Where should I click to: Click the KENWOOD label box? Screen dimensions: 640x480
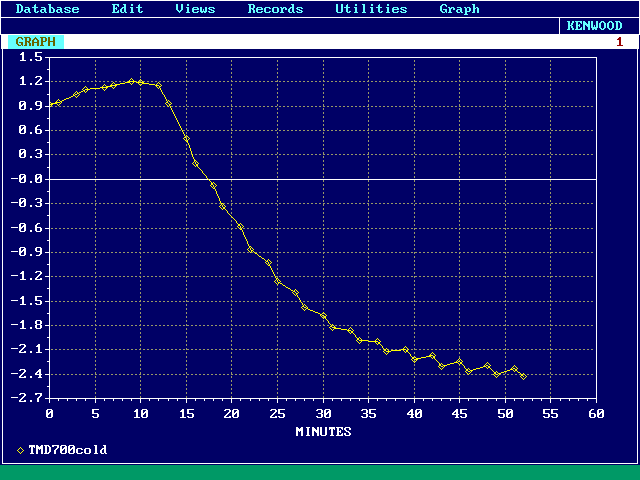click(594, 26)
